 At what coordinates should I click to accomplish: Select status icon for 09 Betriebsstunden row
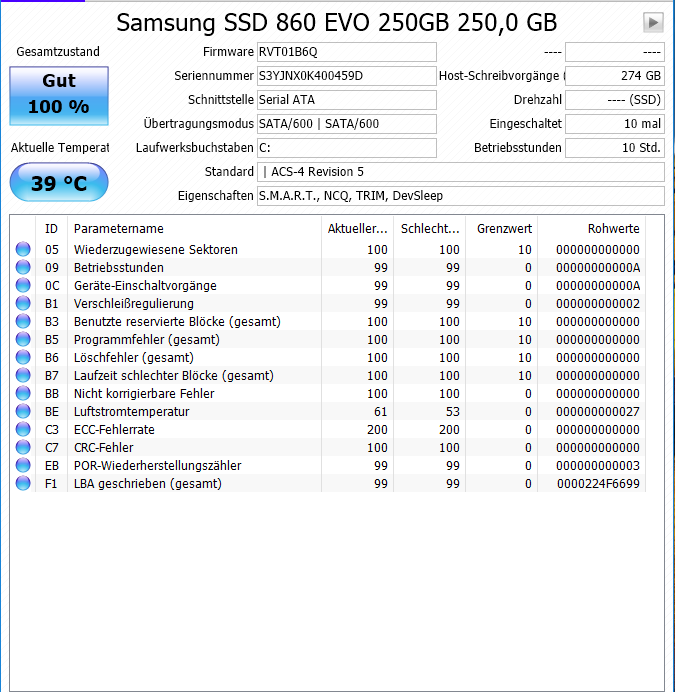23,267
